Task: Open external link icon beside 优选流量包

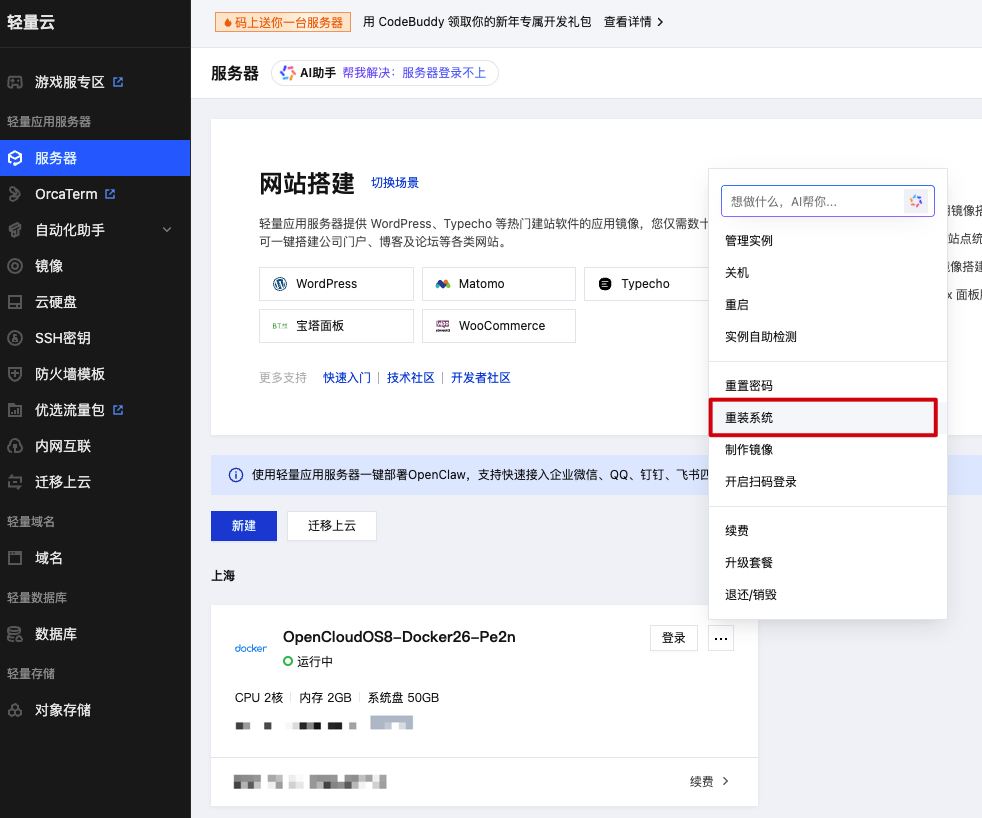Action: pos(118,410)
